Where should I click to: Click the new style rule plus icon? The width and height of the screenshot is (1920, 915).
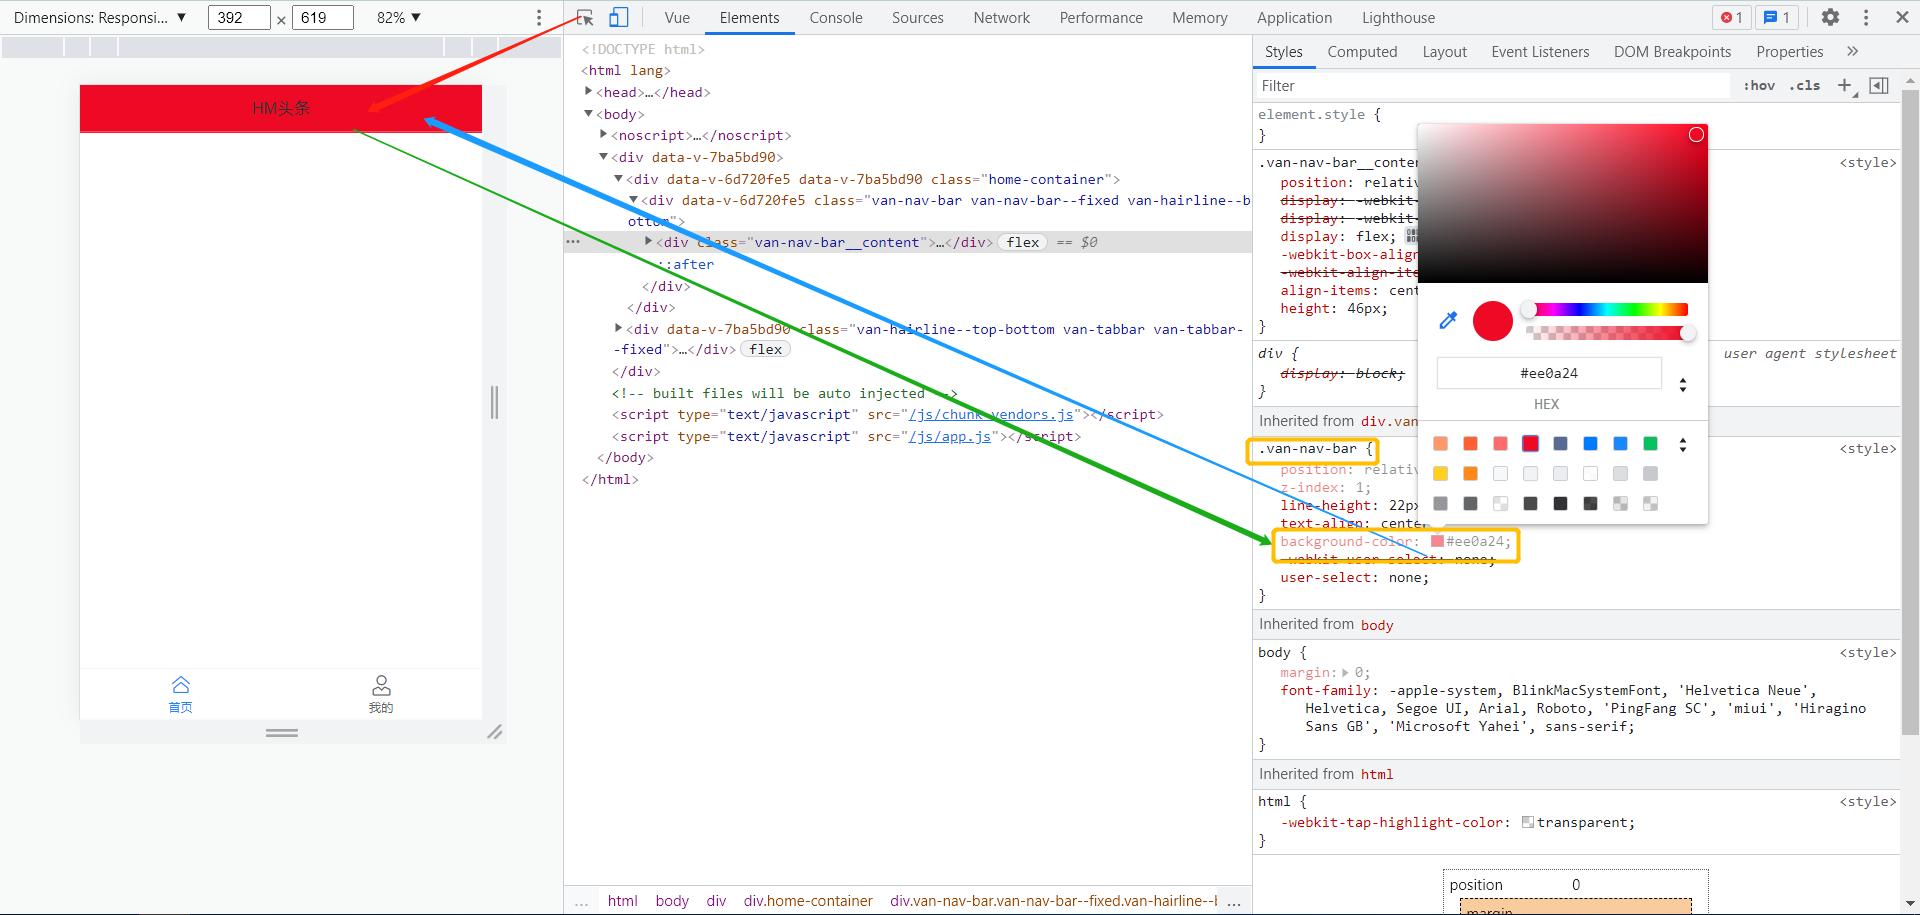(1845, 86)
